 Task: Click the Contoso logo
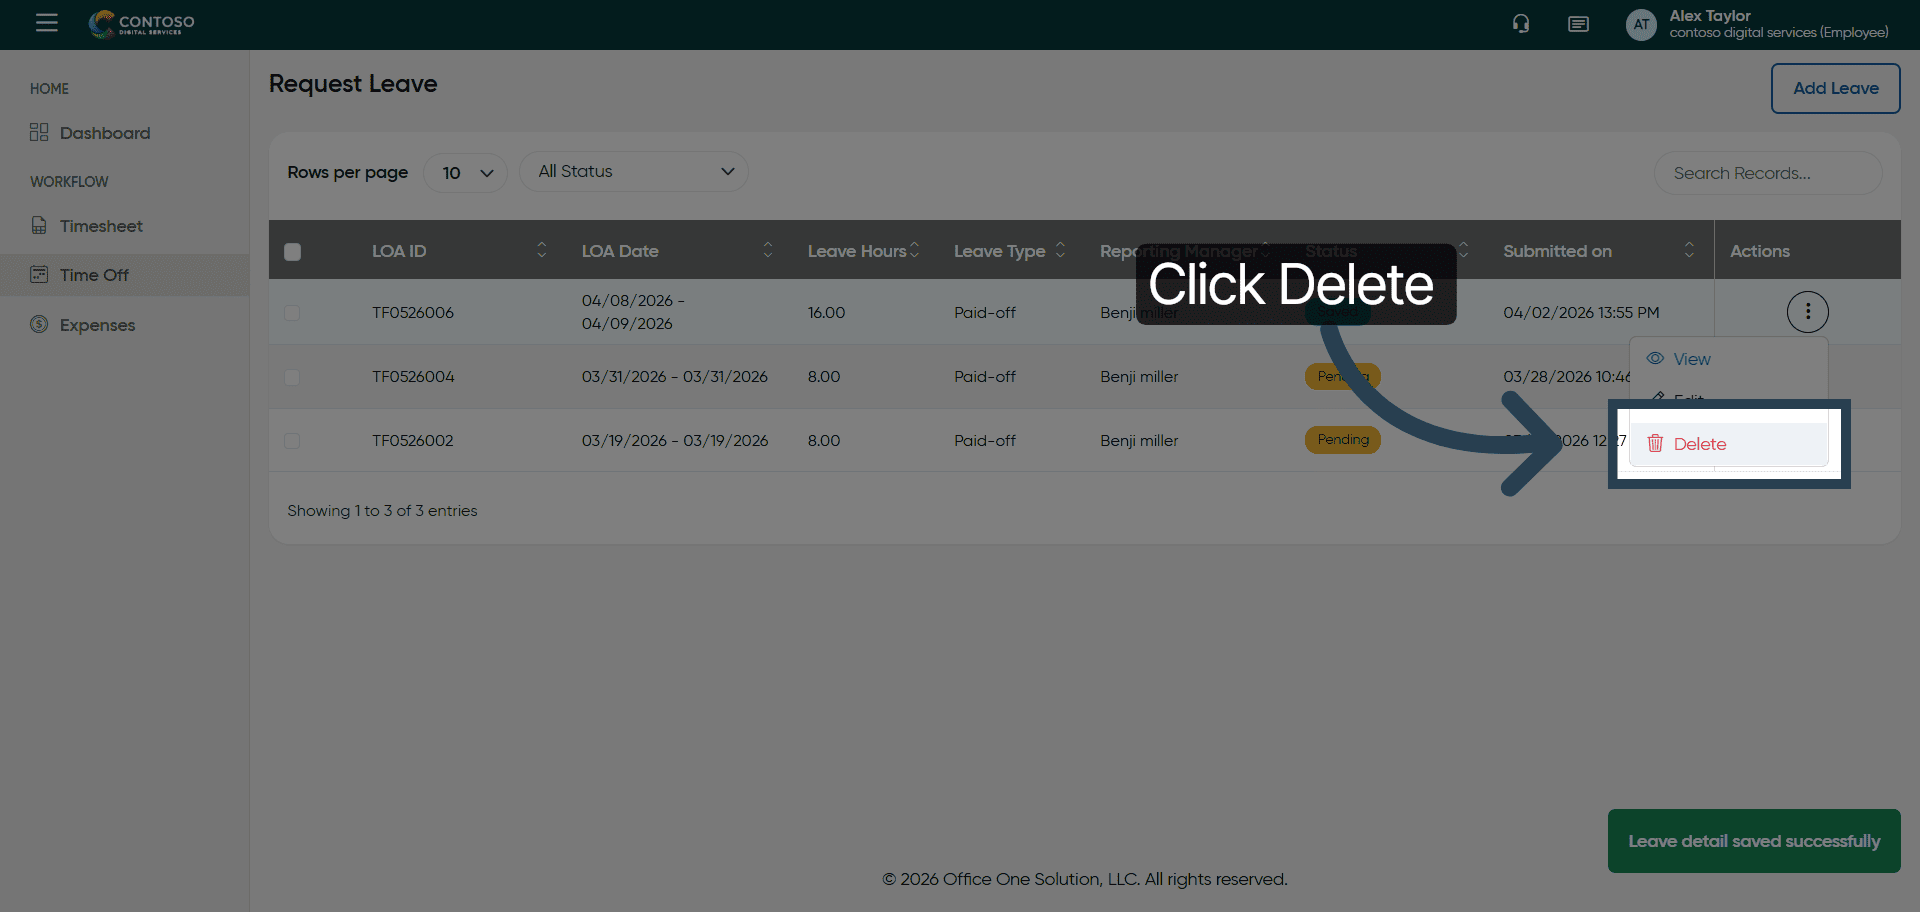(142, 24)
